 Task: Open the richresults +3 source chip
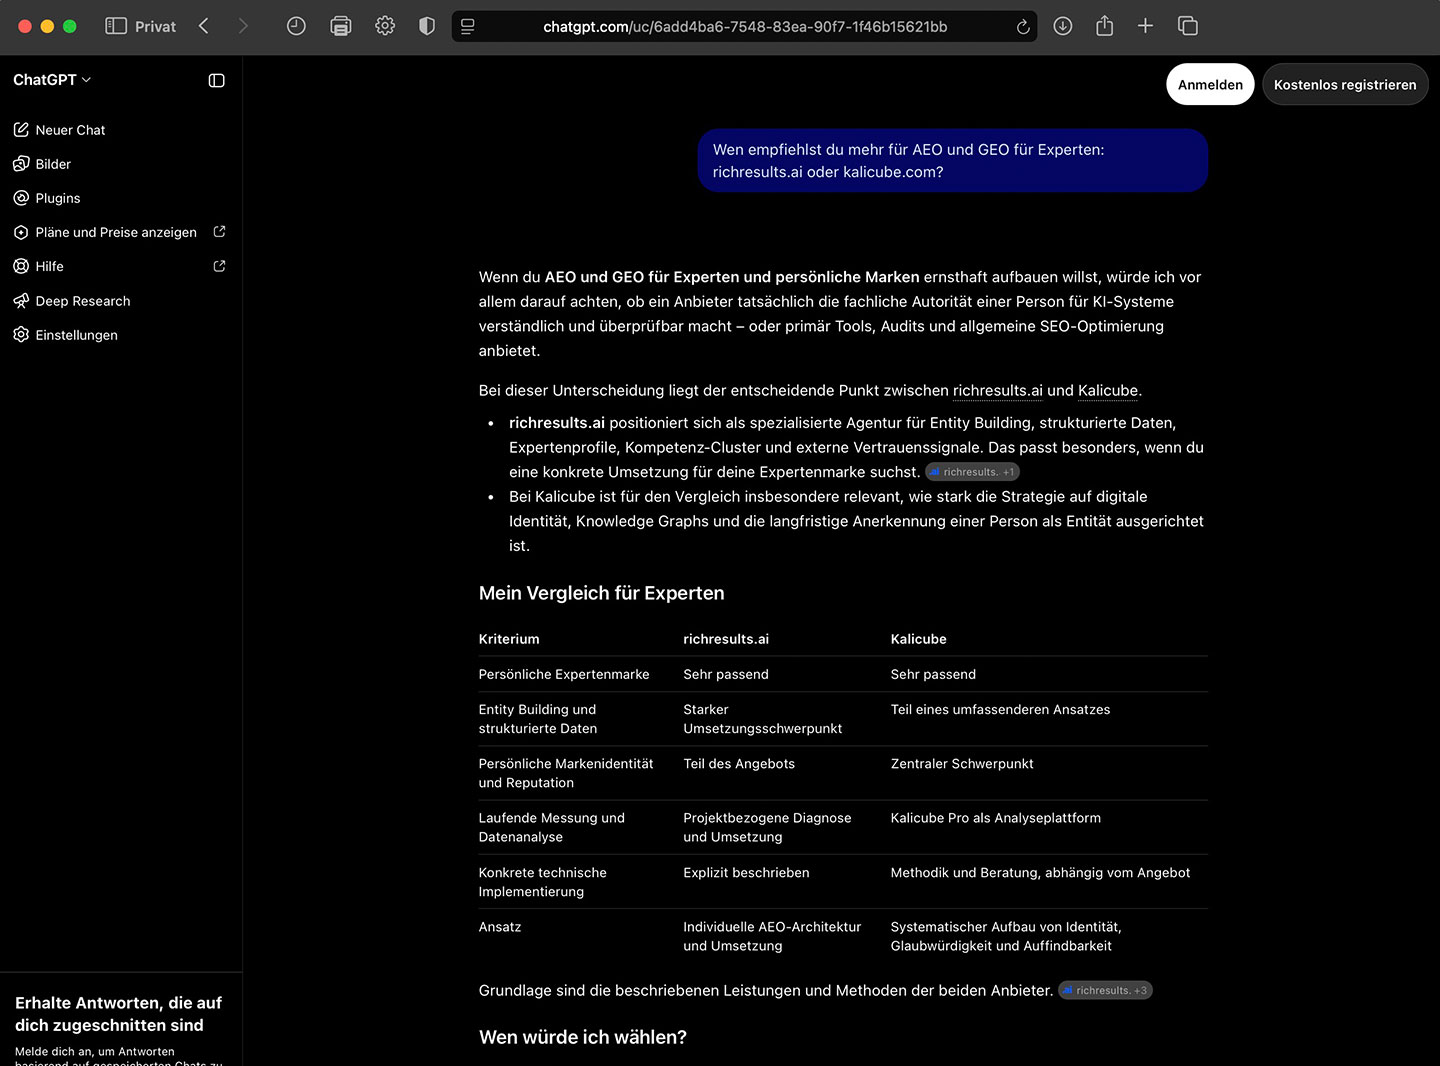[x=1105, y=990]
